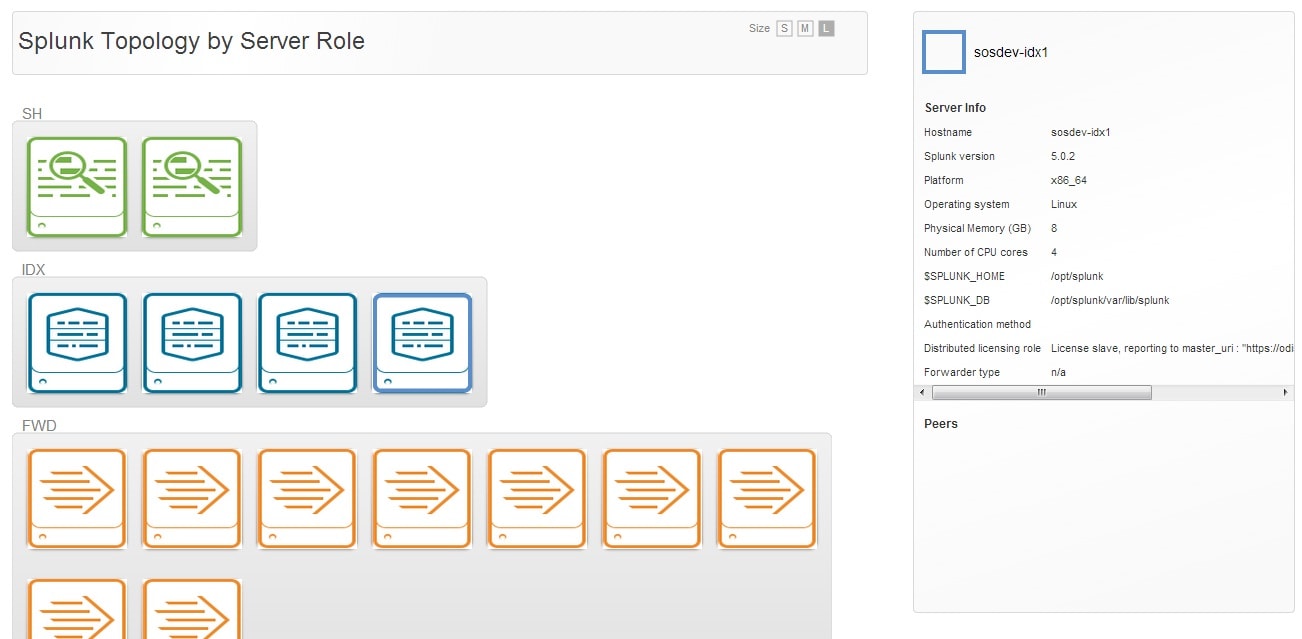Select the seventh forwarder icon in FWD top row
The height and width of the screenshot is (639, 1302).
pyautogui.click(x=767, y=499)
